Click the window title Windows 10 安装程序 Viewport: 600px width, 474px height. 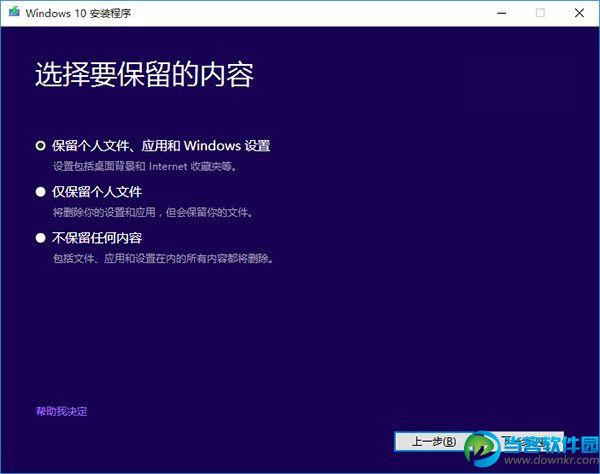pos(78,13)
